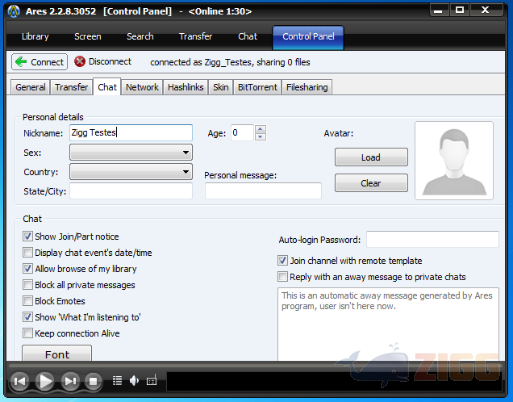
Task: Click the Load avatar button
Action: pos(371,157)
